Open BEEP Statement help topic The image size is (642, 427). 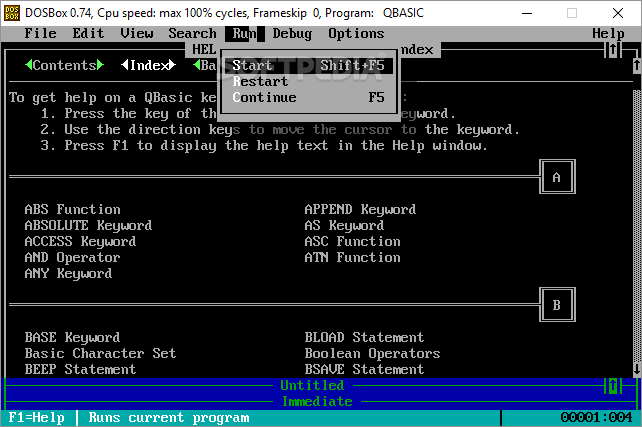pyautogui.click(x=80, y=369)
